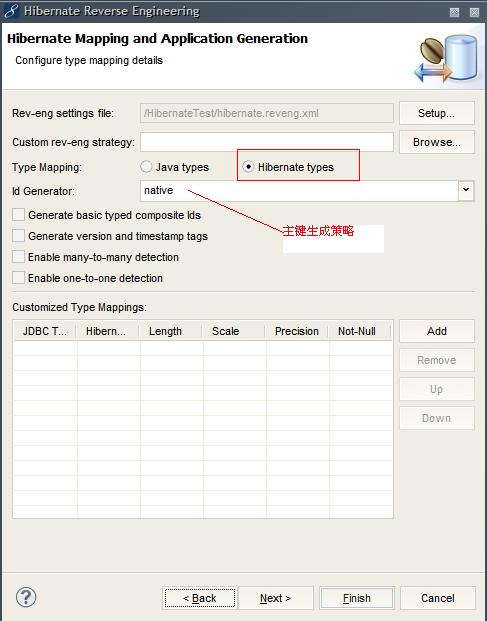The width and height of the screenshot is (487, 621).
Task: Check Generate version and timestamp tags
Action: [x=19, y=236]
